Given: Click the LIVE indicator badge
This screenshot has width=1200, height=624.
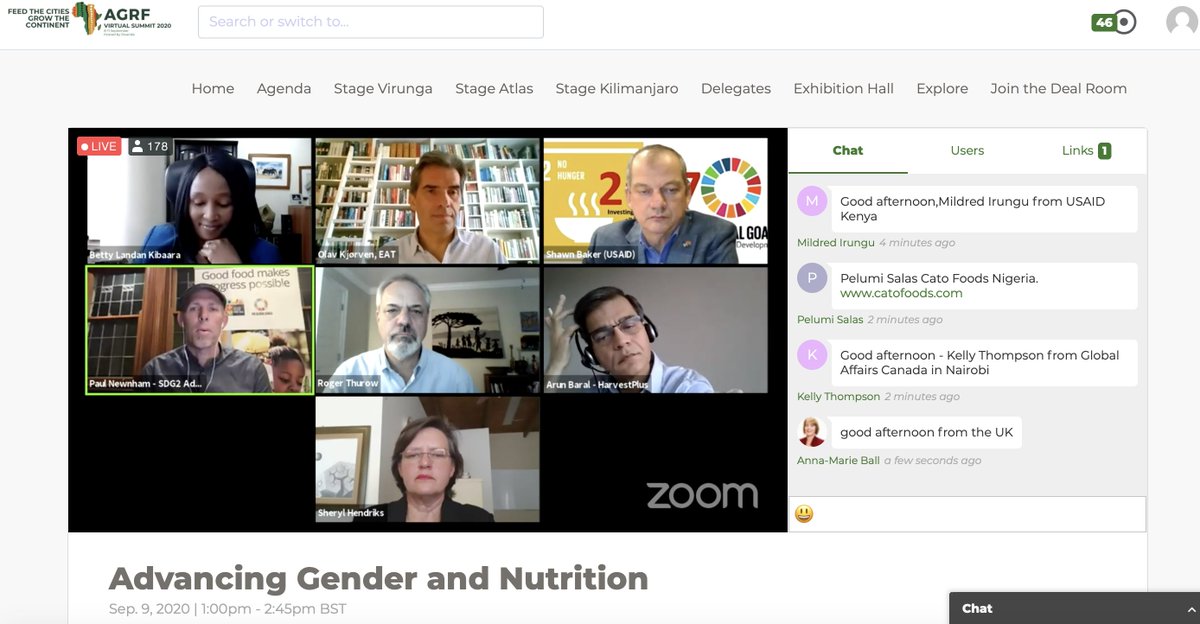Looking at the screenshot, I should (100, 146).
